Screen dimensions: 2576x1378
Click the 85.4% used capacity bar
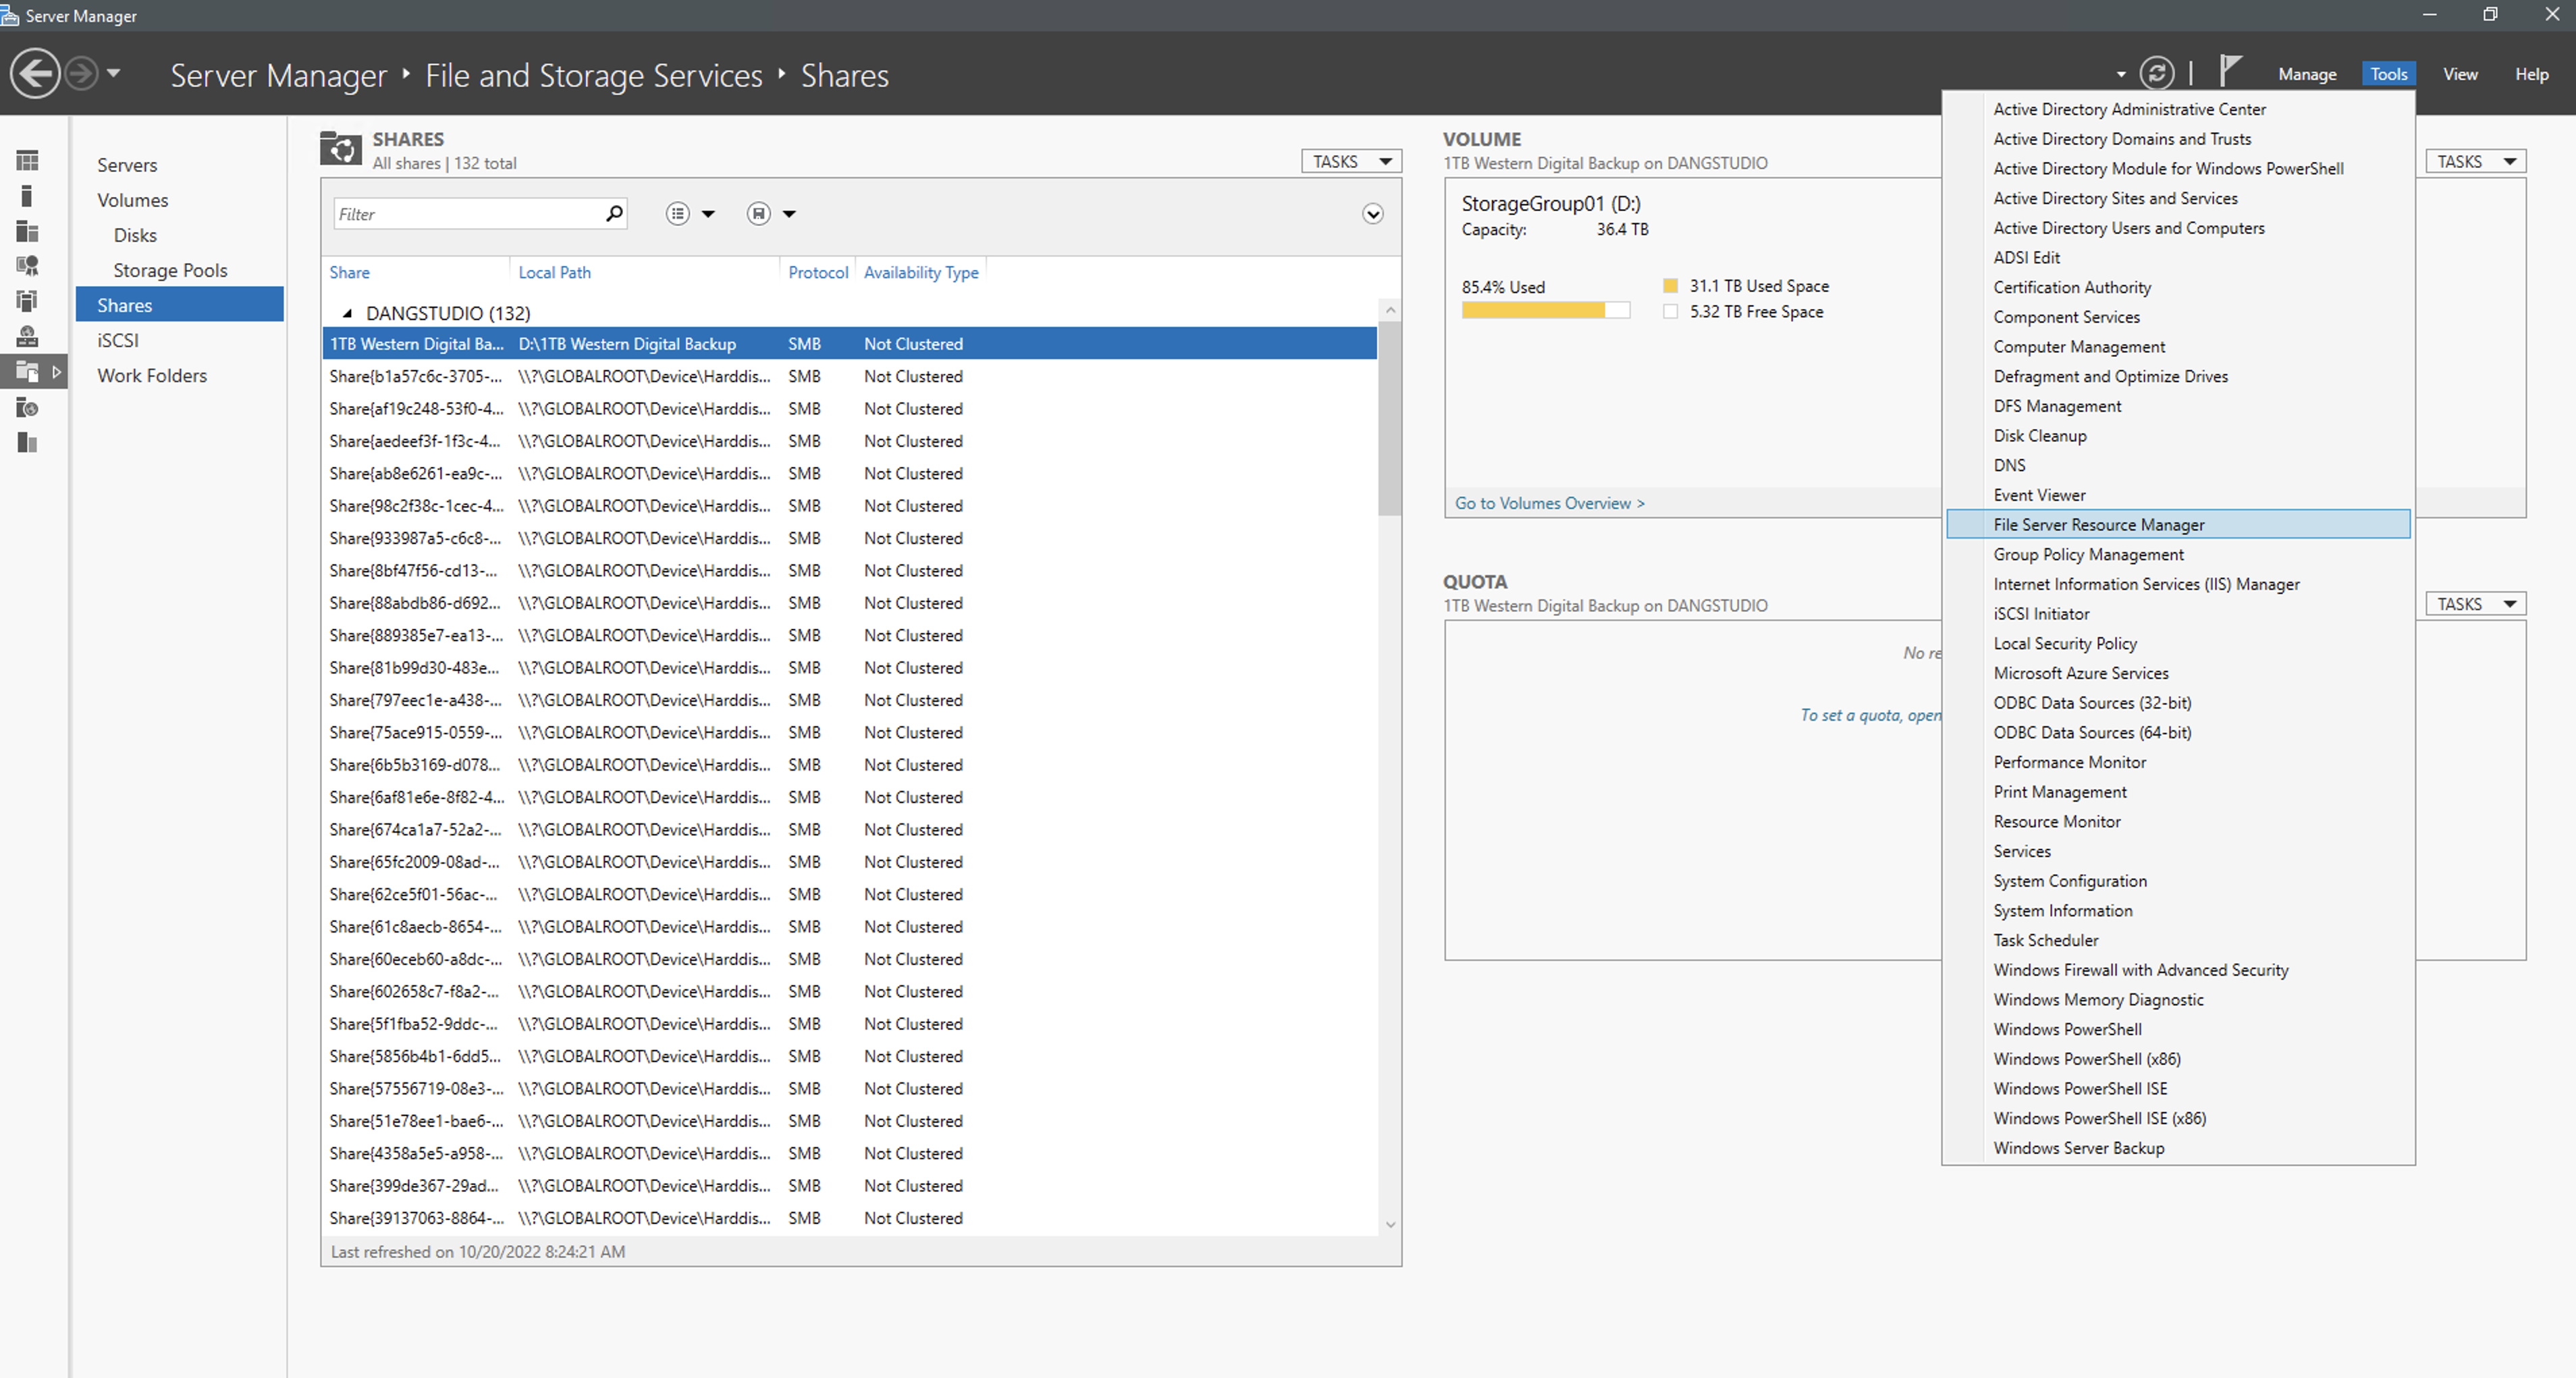click(1545, 310)
